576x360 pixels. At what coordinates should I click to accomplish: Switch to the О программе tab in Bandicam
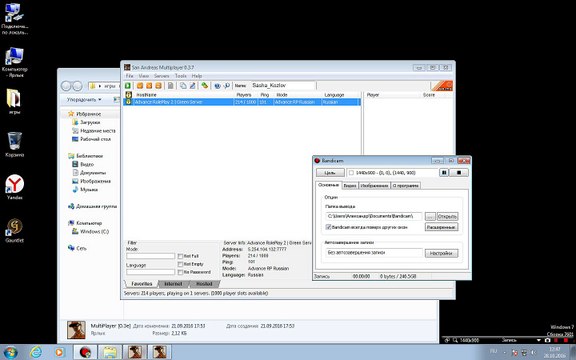point(406,186)
